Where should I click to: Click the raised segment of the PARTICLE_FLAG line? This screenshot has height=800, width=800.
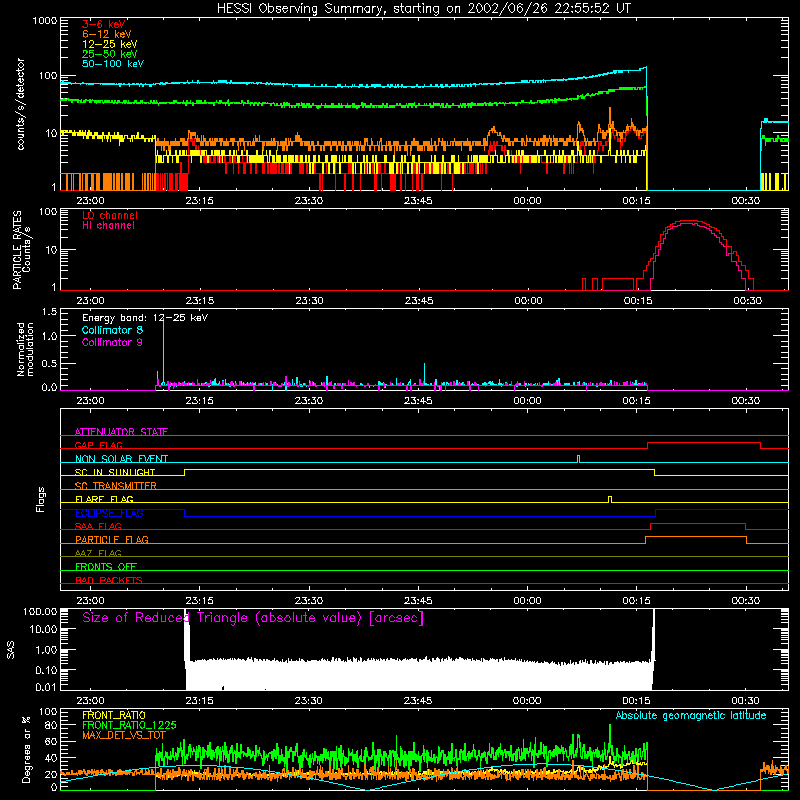point(696,537)
